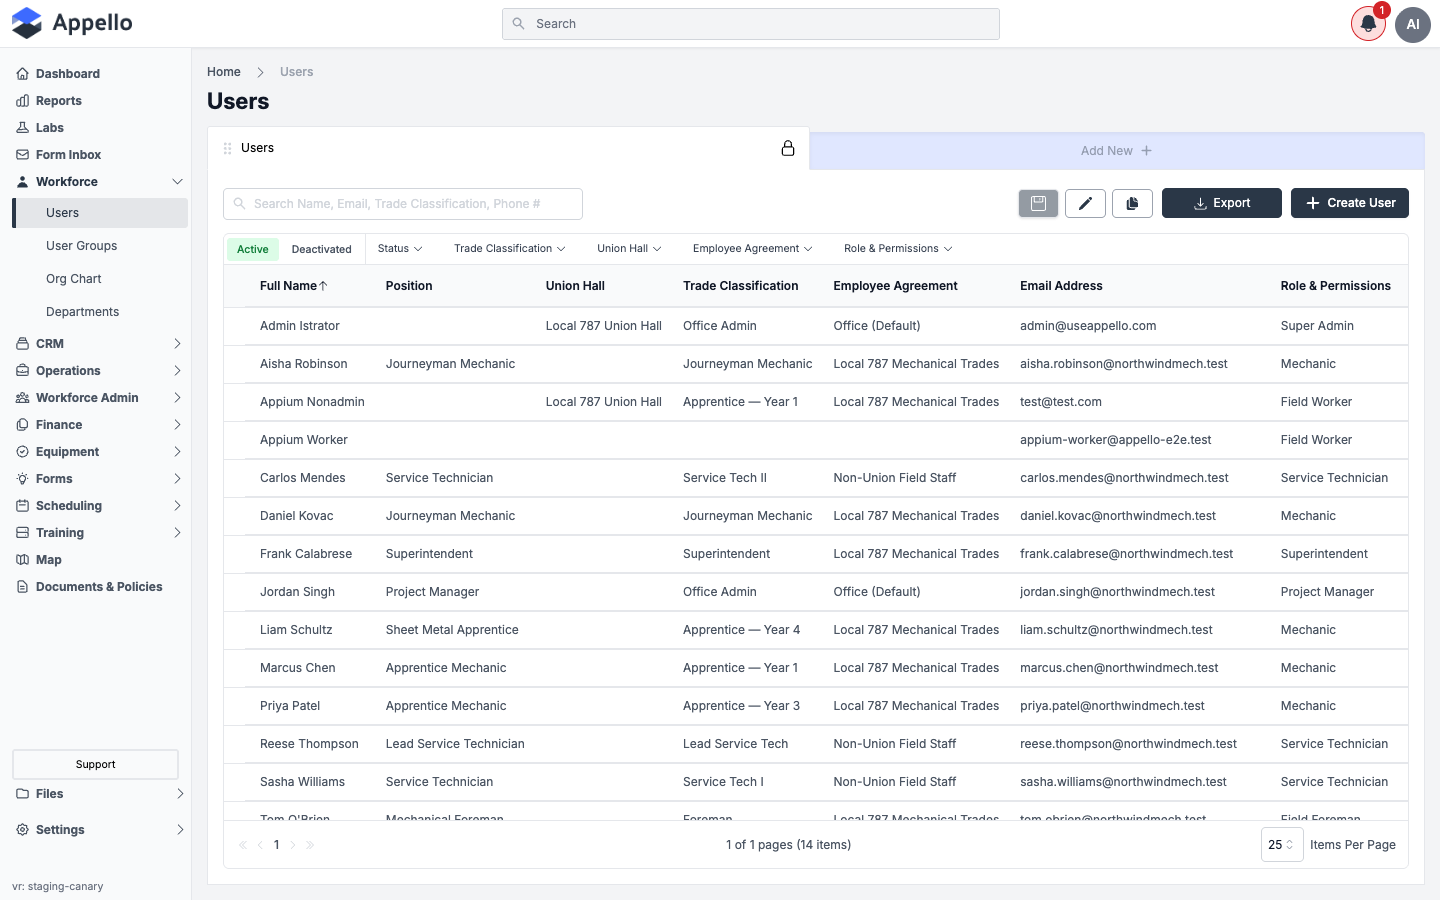Open User Groups under Workforce
Viewport: 1440px width, 900px height.
pyautogui.click(x=81, y=245)
